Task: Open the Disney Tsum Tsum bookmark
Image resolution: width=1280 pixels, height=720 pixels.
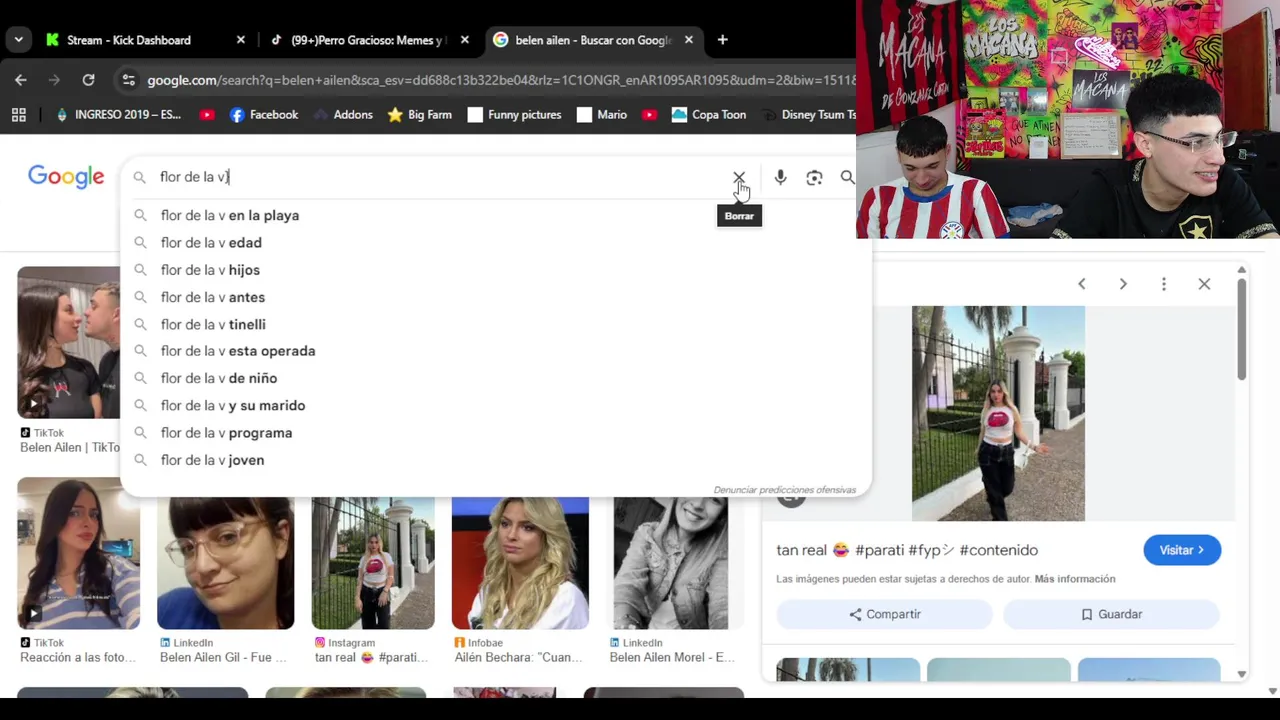Action: click(808, 115)
